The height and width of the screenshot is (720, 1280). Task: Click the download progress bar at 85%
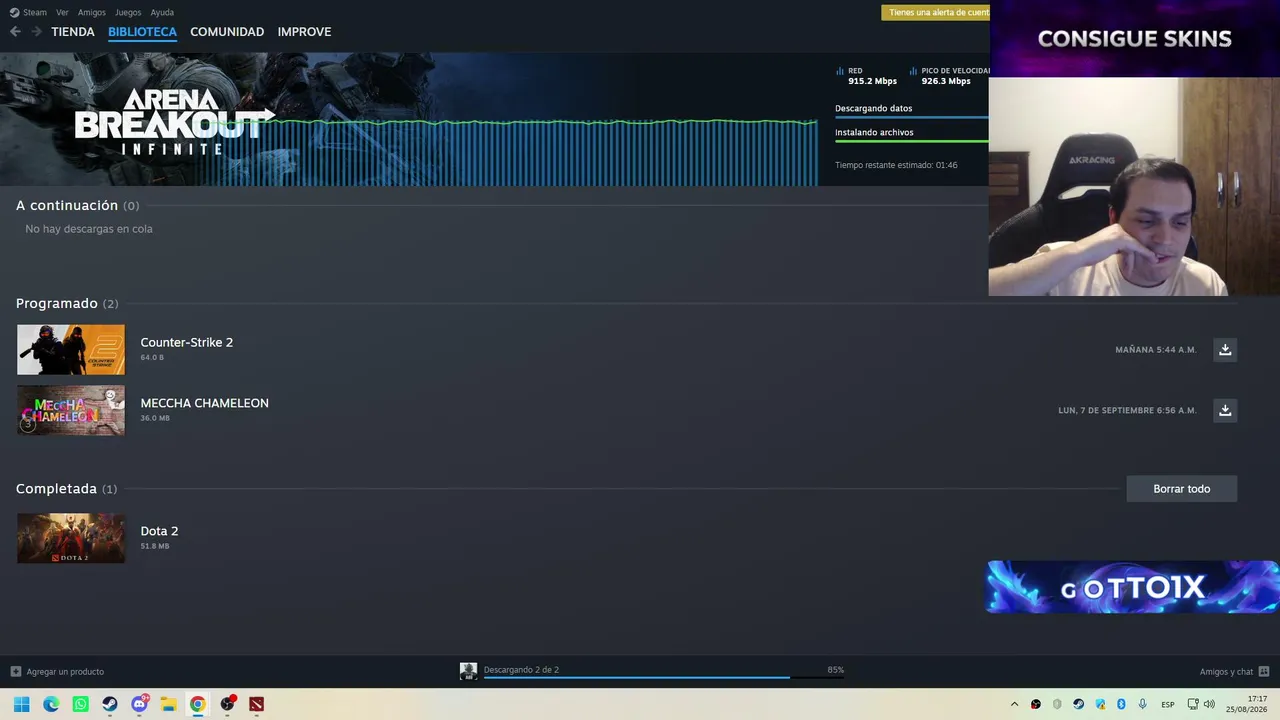pos(664,677)
